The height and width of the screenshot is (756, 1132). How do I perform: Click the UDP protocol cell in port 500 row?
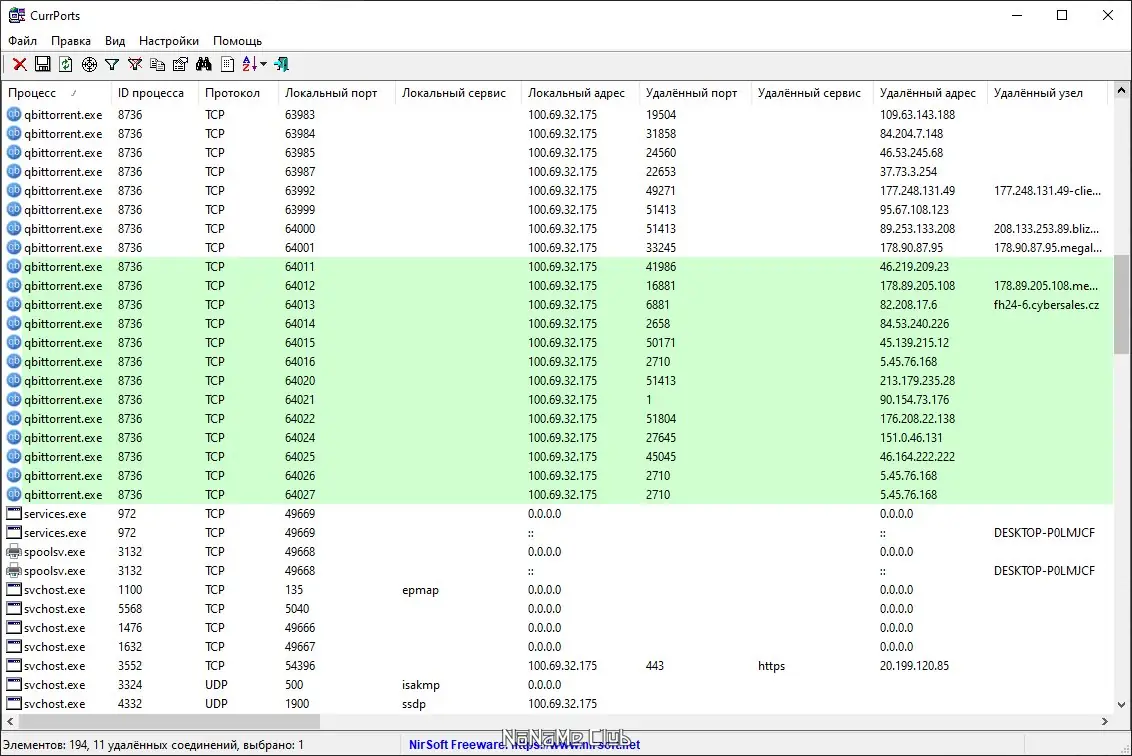[x=216, y=685]
